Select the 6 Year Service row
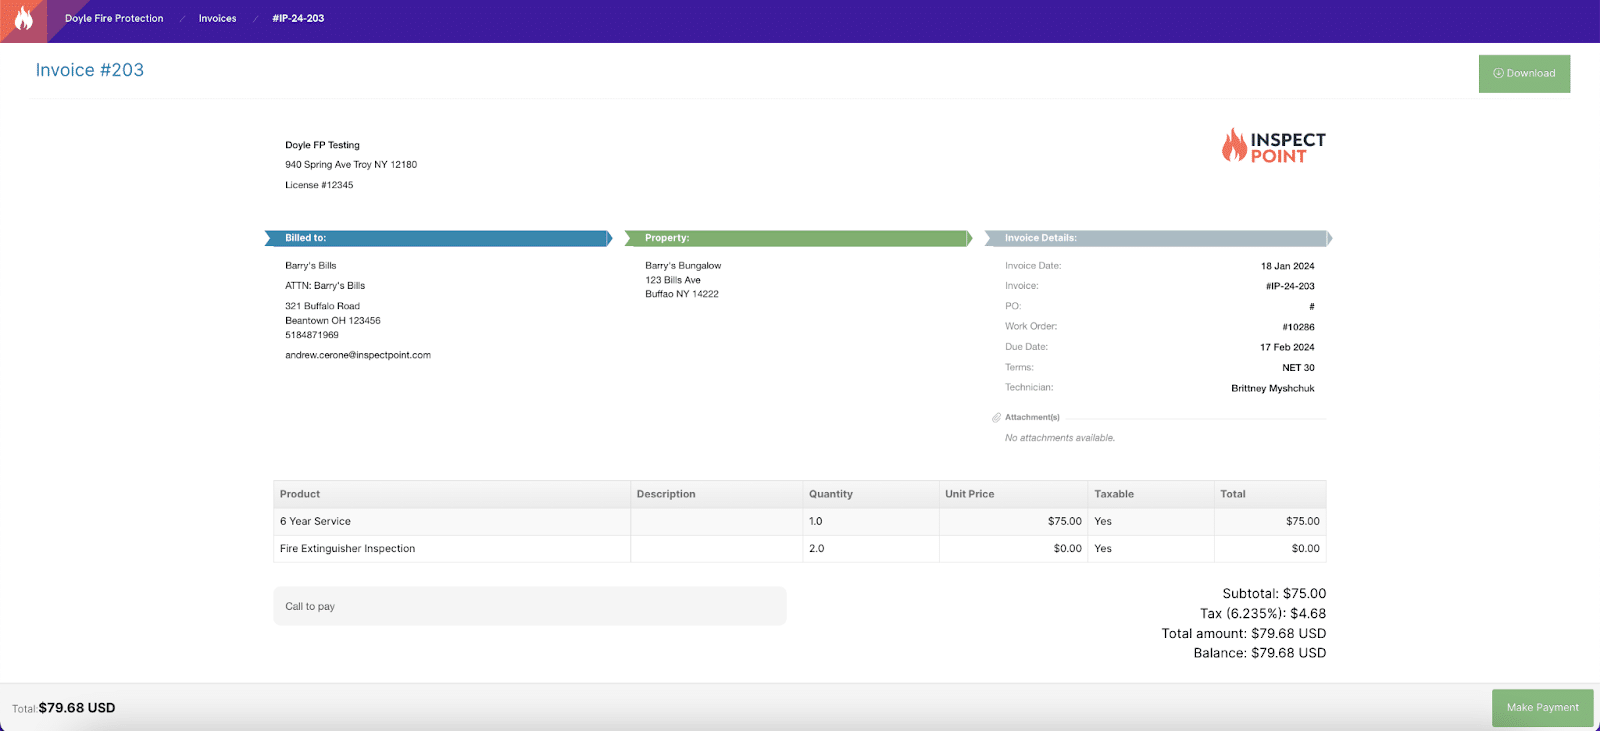Image resolution: width=1600 pixels, height=731 pixels. [315, 521]
